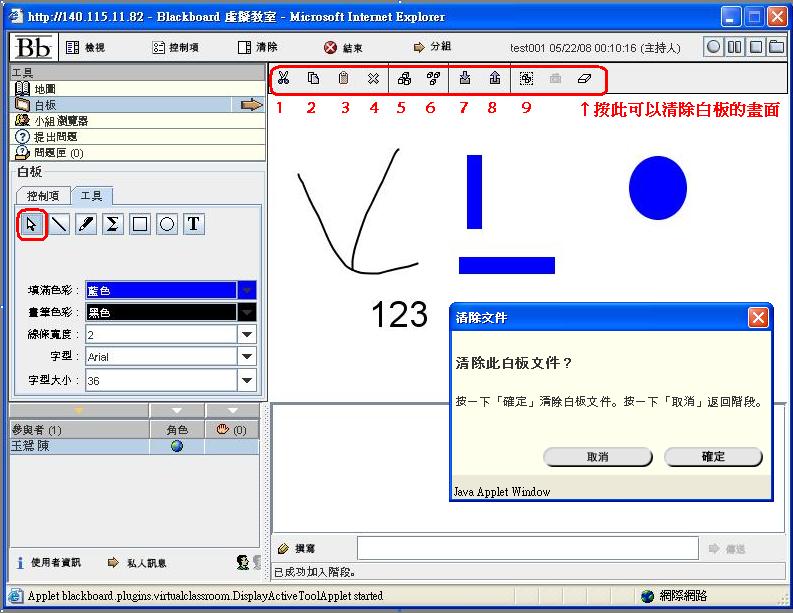Open the 檢視 menu
Image resolution: width=793 pixels, height=613 pixels.
[x=85, y=47]
